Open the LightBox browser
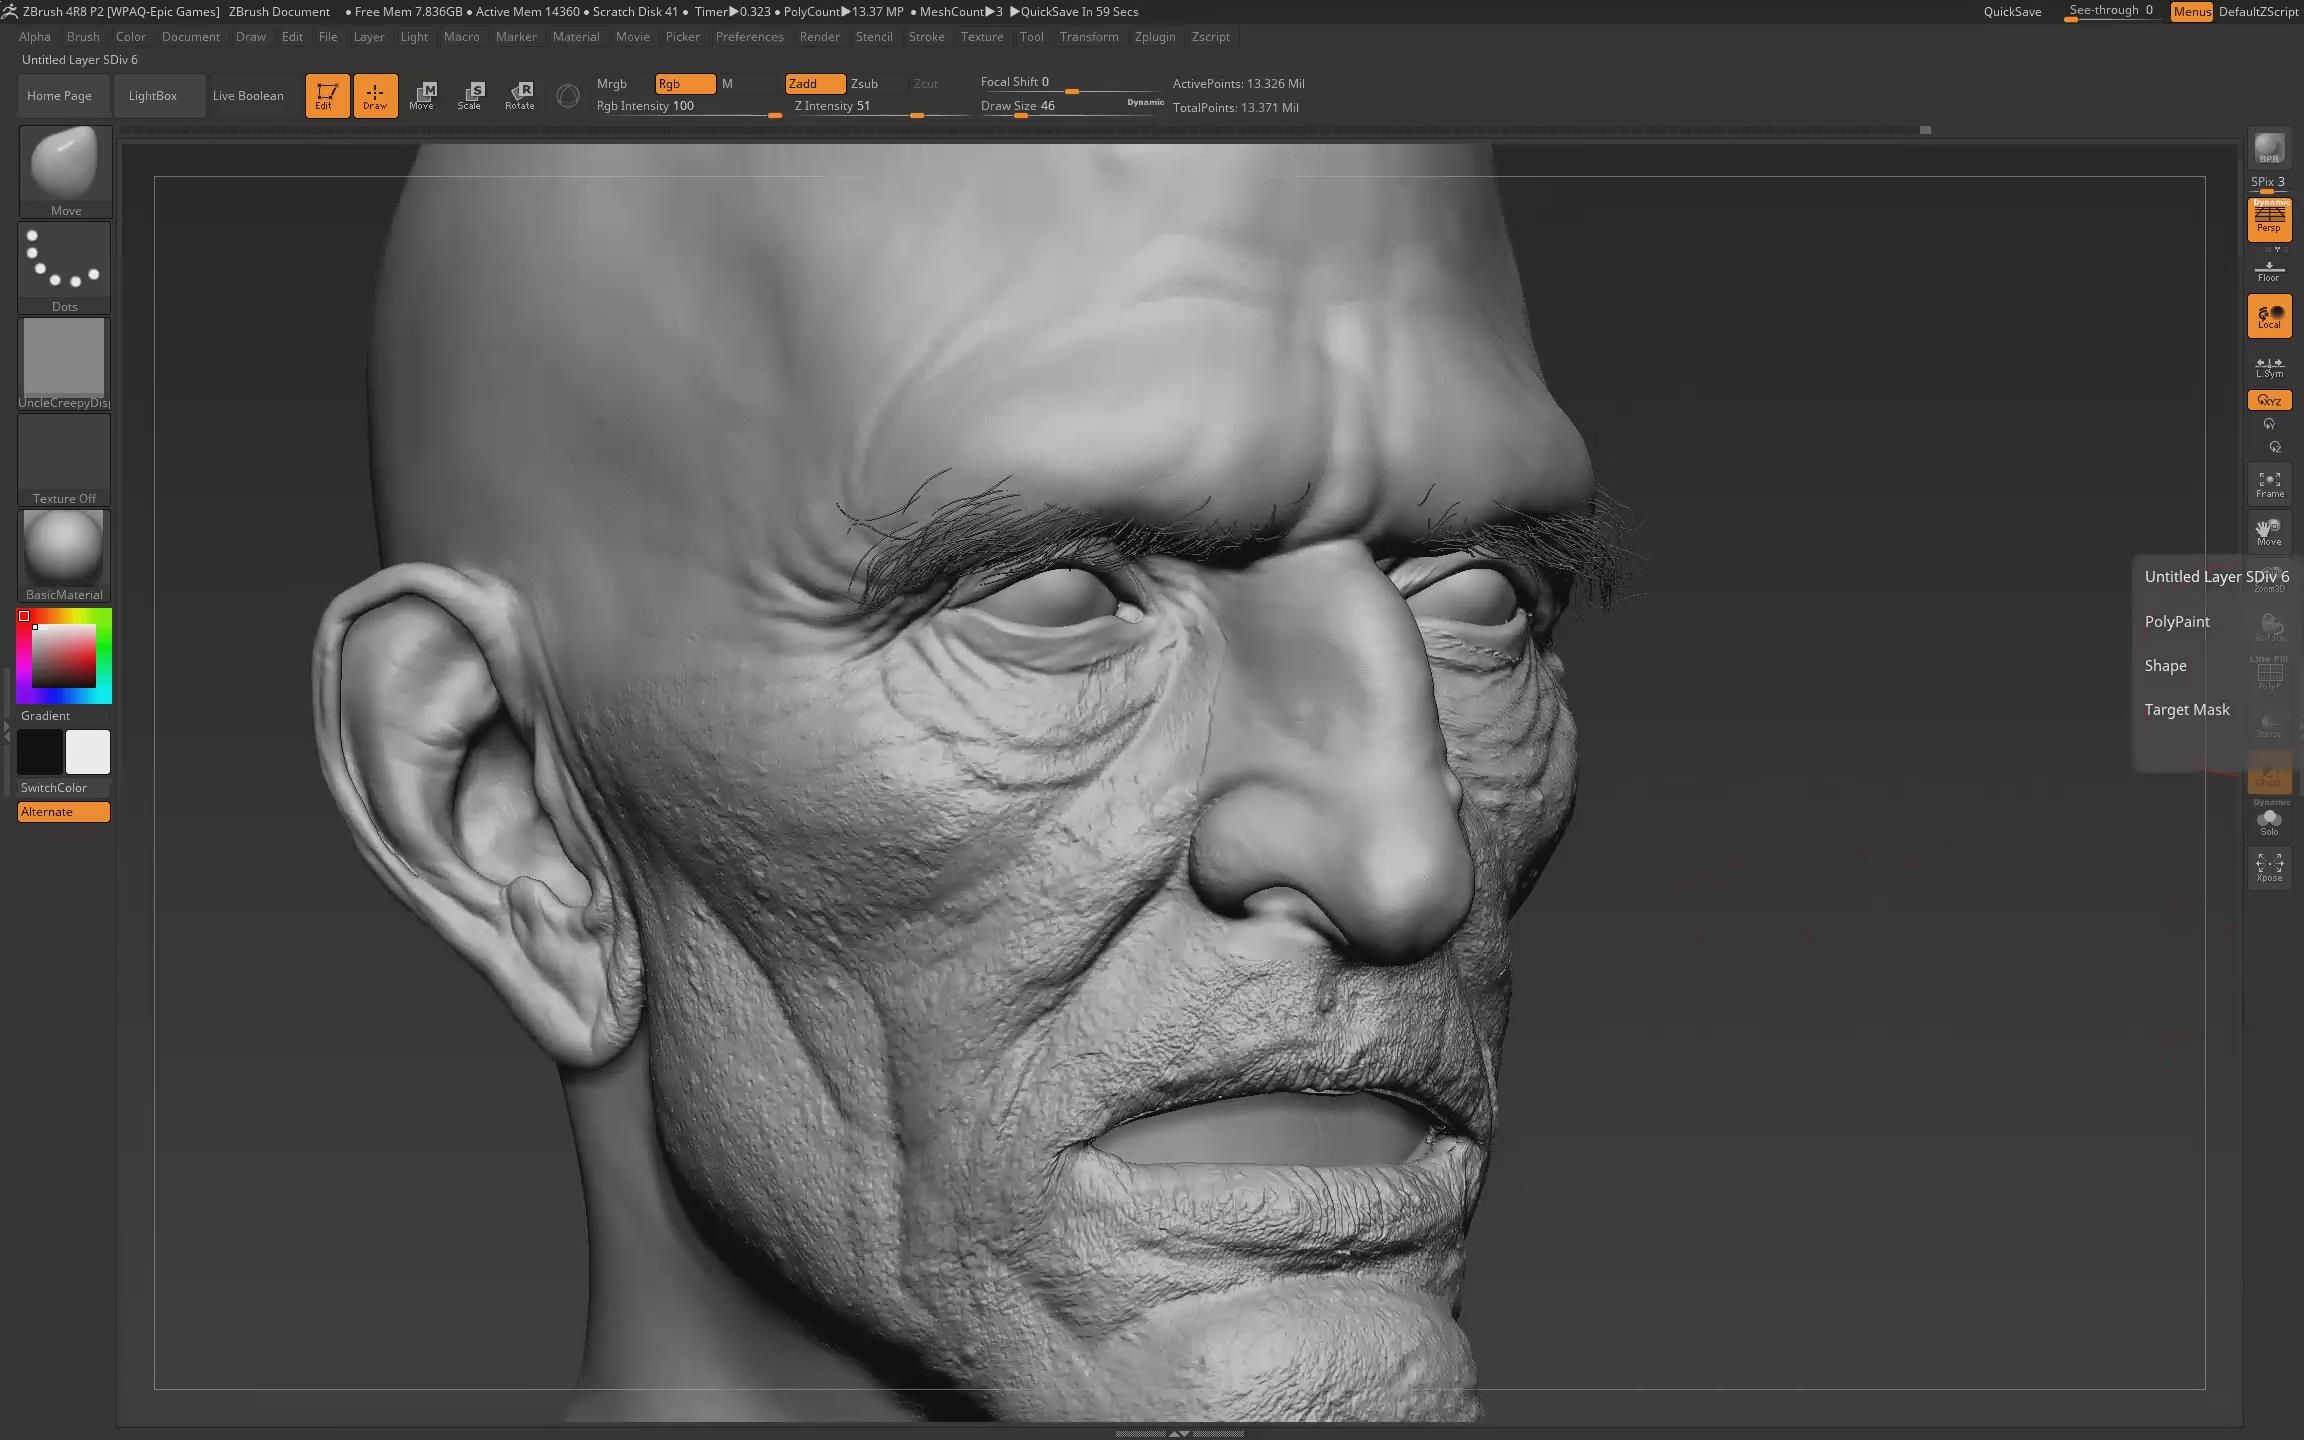This screenshot has height=1440, width=2304. (152, 95)
